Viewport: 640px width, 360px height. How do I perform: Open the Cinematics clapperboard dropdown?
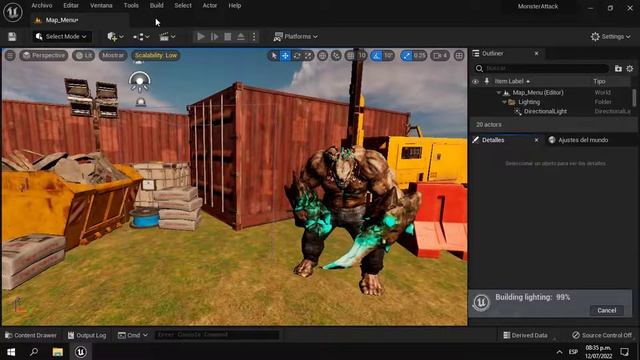click(167, 37)
